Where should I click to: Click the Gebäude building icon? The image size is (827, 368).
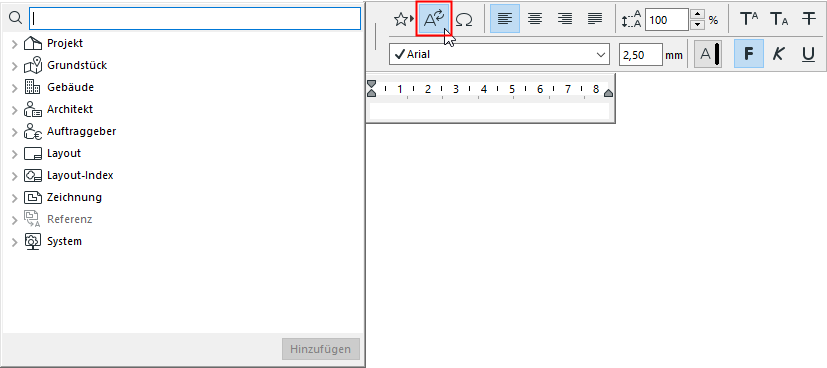point(33,87)
